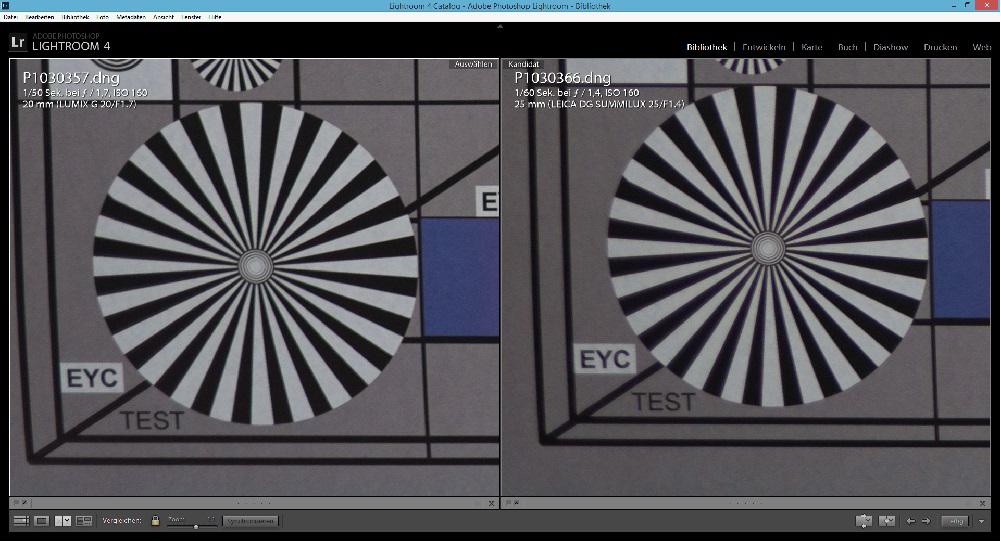Click the Kandidat label on right pane
1001x542 pixels.
tap(523, 64)
